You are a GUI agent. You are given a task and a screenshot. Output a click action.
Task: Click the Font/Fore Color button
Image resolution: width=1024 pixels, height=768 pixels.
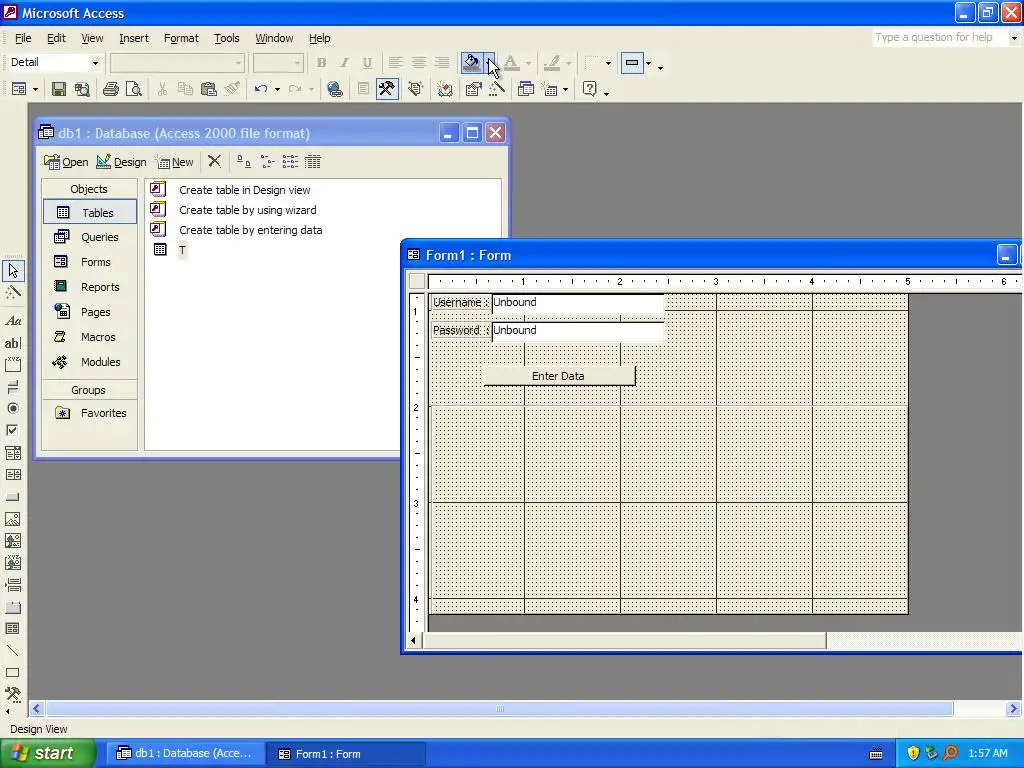tap(511, 63)
